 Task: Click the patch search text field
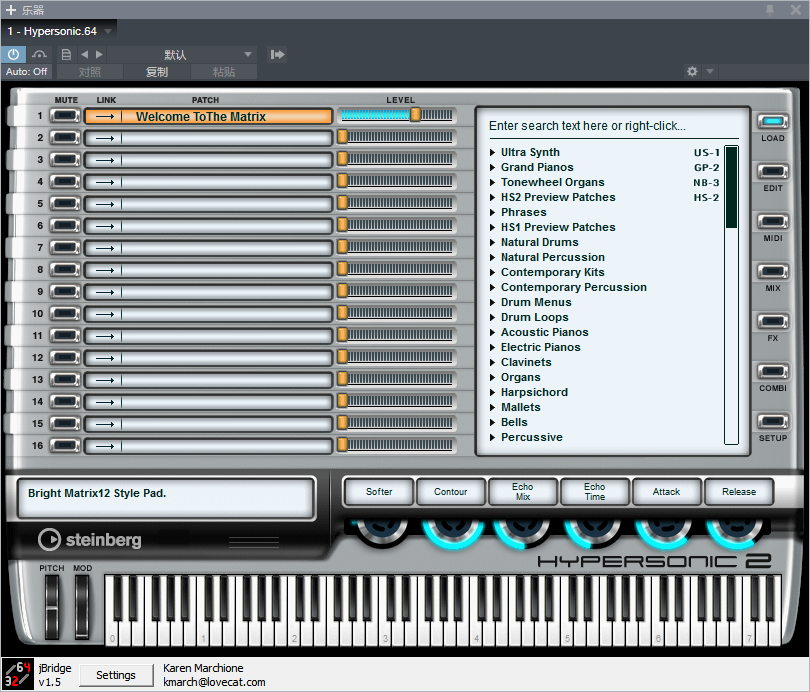(600, 126)
